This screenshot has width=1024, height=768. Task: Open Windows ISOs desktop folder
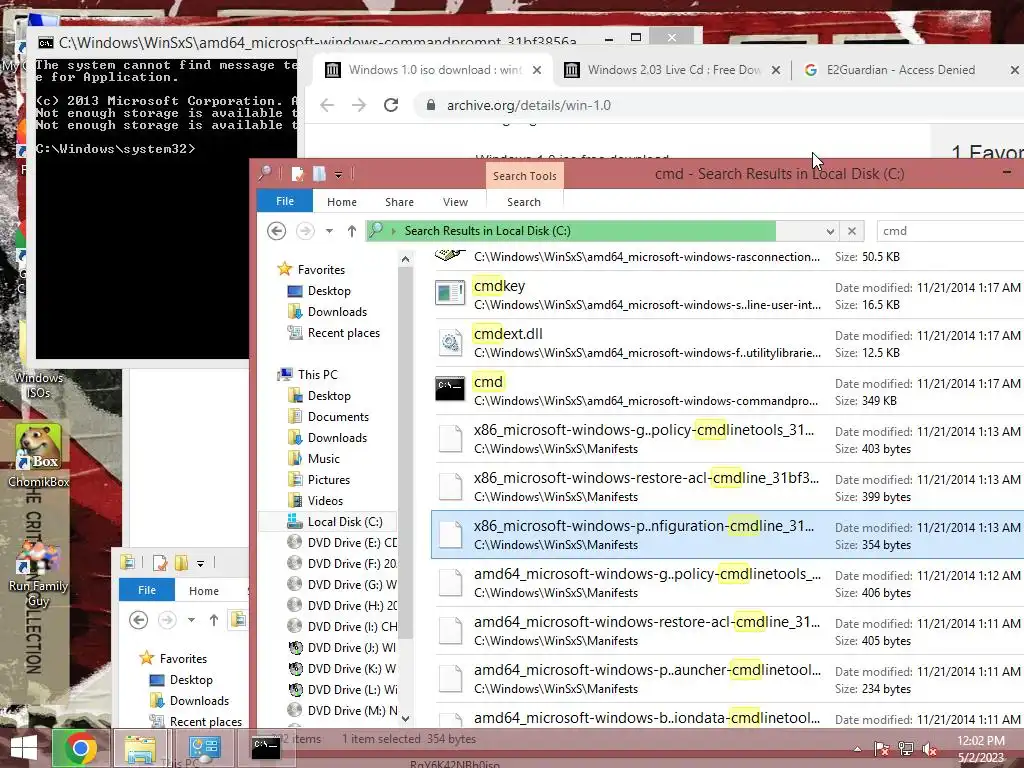pyautogui.click(x=39, y=385)
